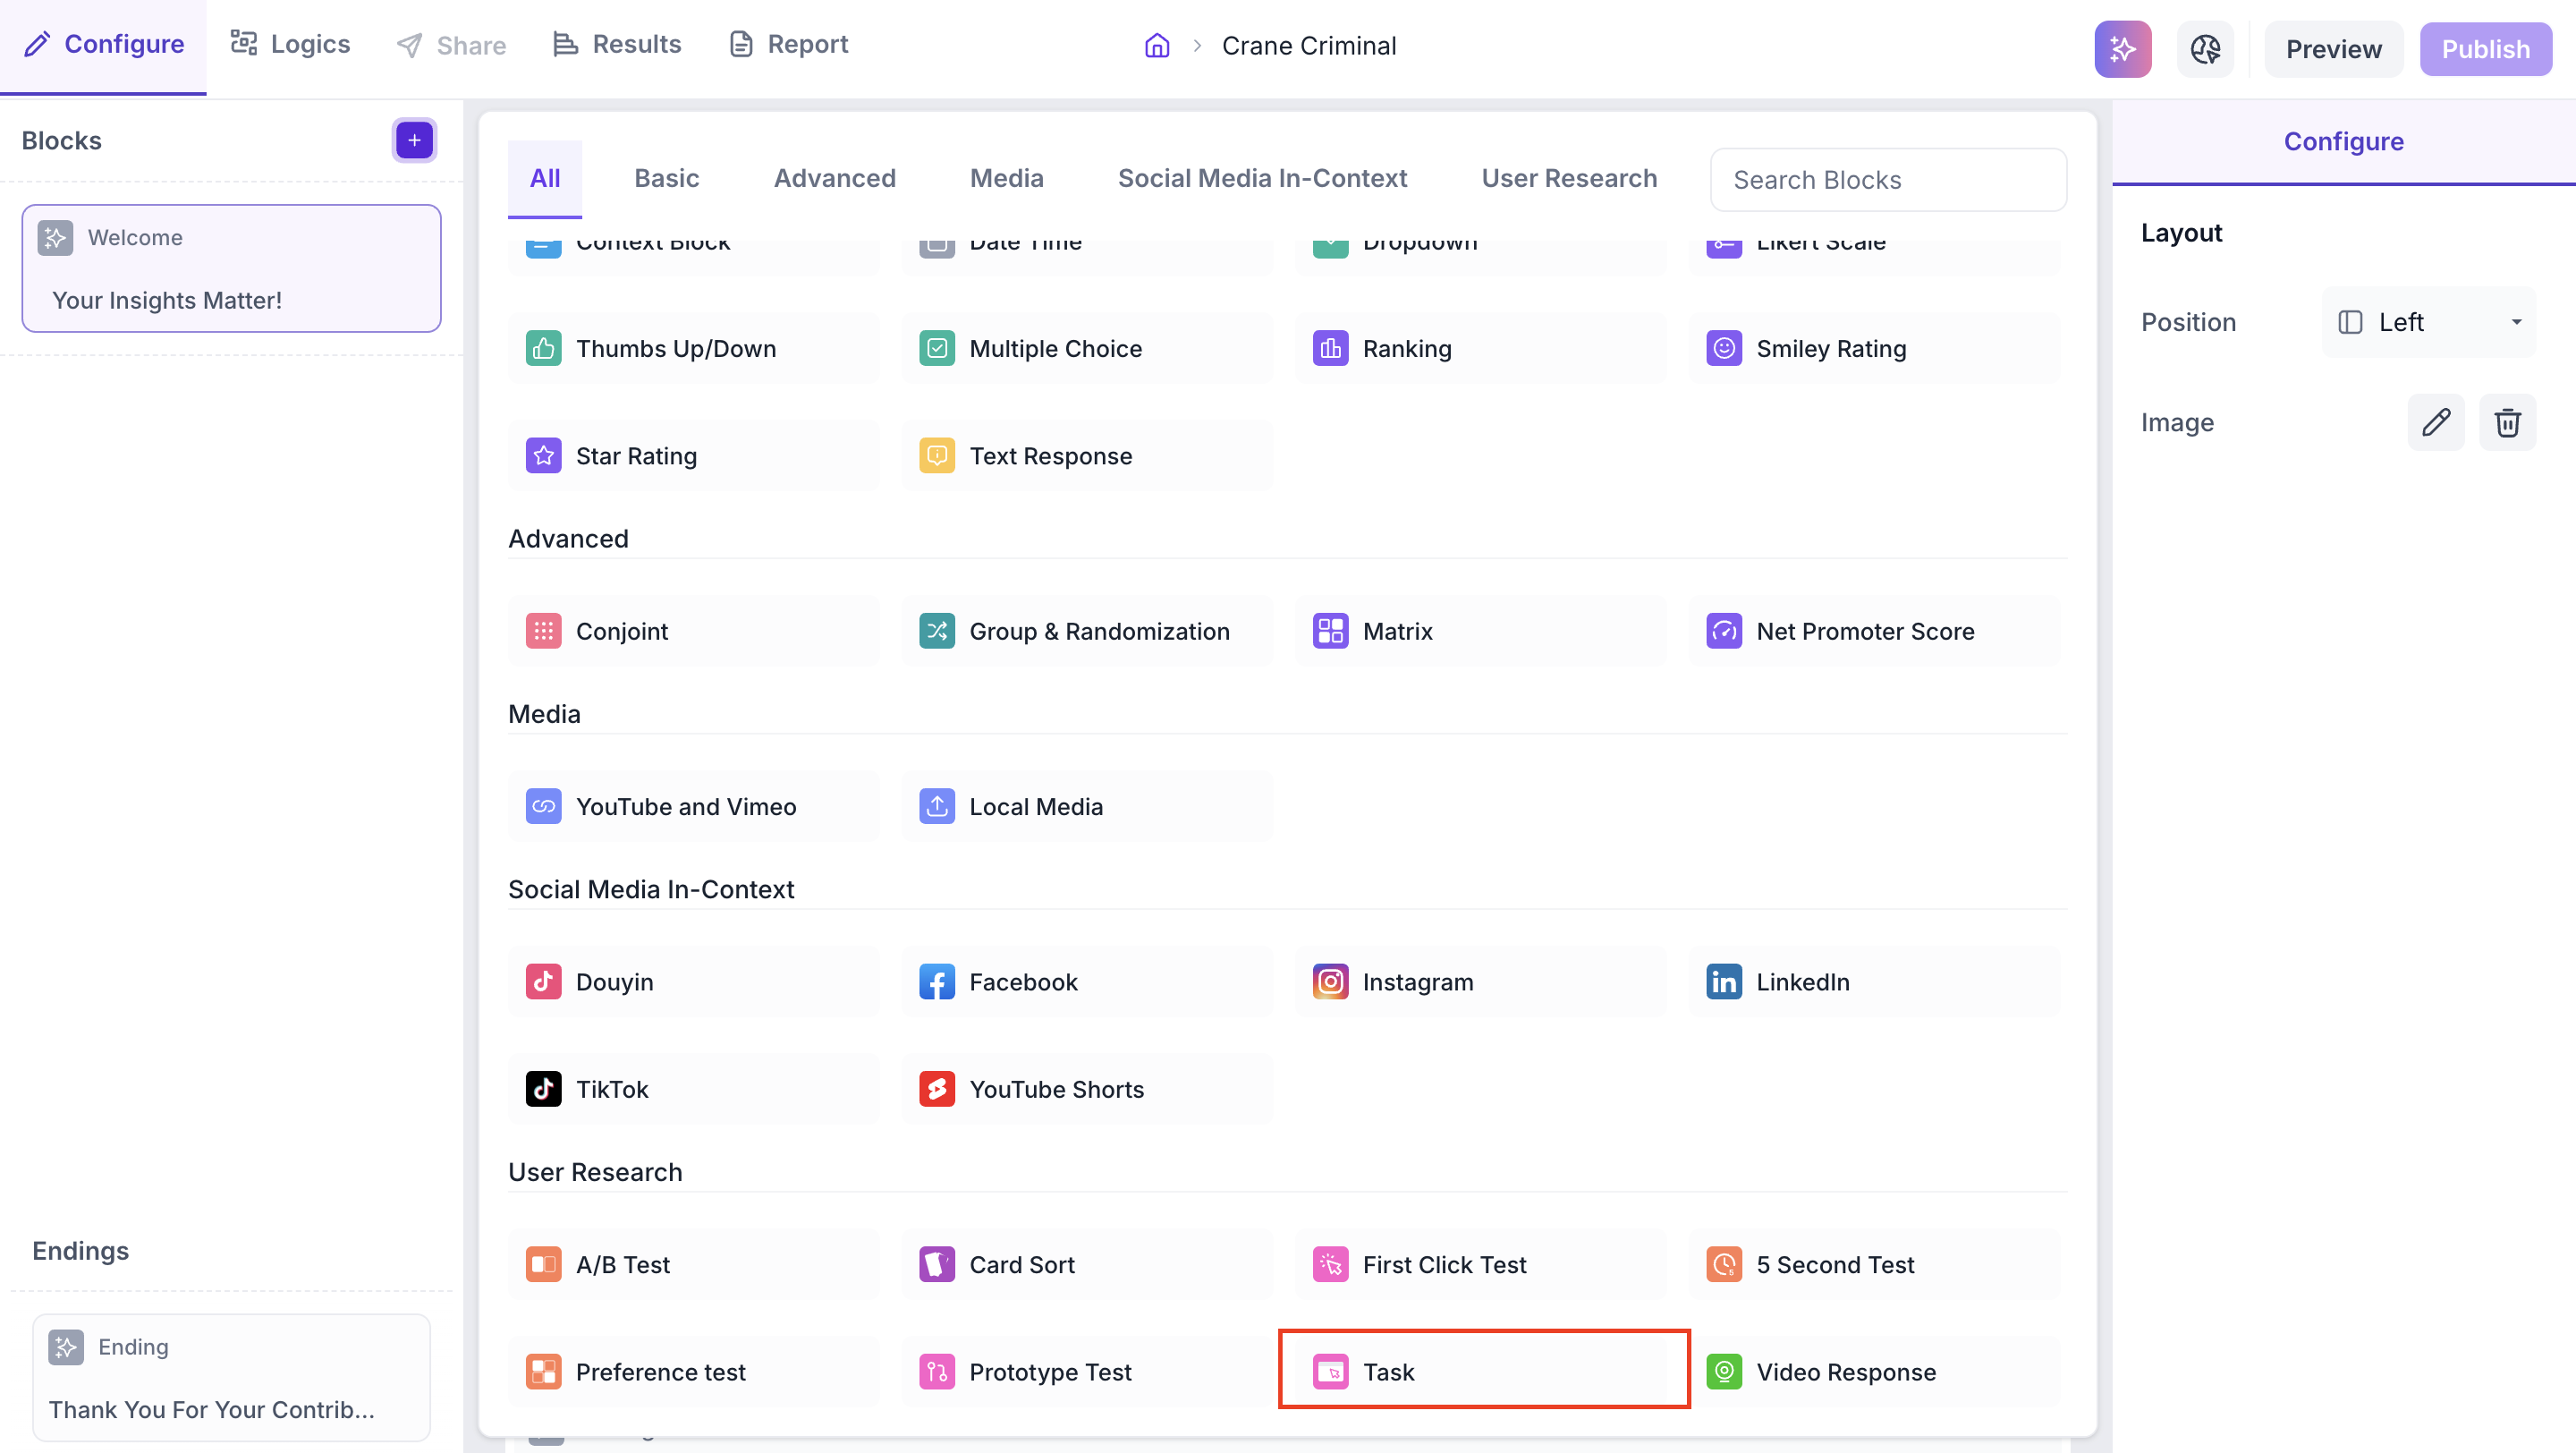2576x1453 pixels.
Task: Open the Logics tab
Action: click(x=290, y=44)
